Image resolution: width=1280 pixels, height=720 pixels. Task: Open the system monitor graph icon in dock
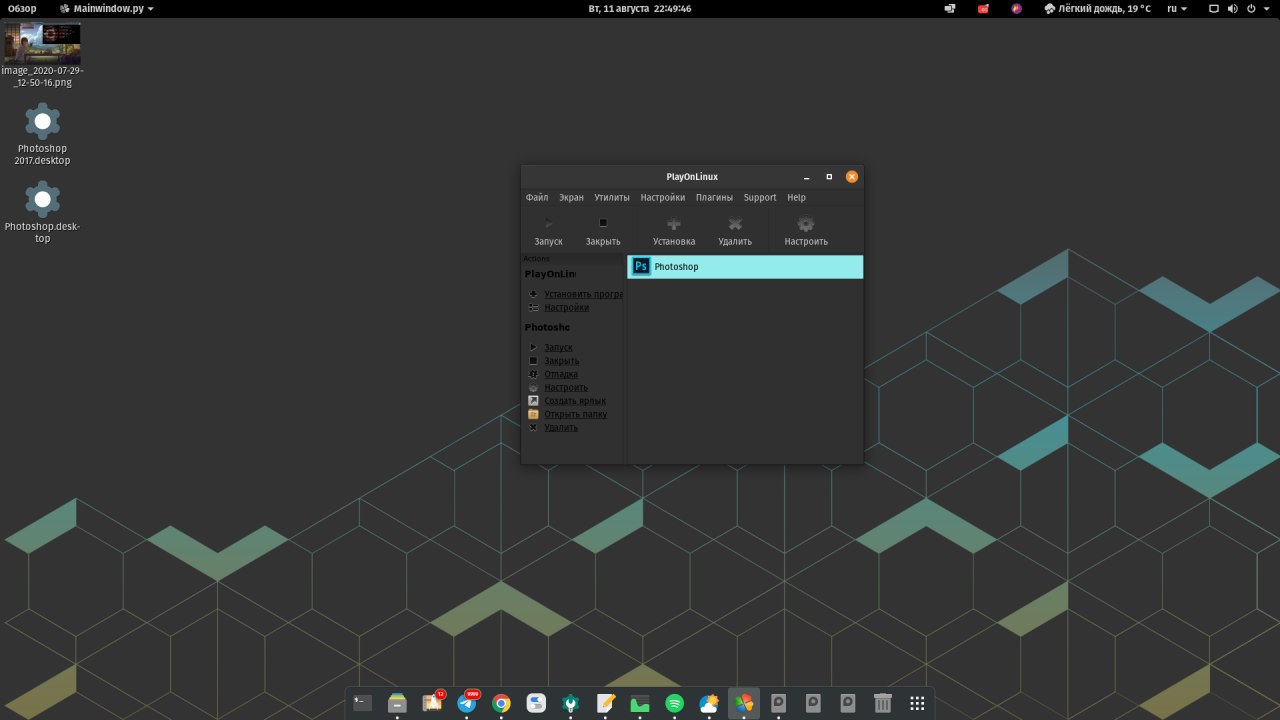pyautogui.click(x=640, y=703)
